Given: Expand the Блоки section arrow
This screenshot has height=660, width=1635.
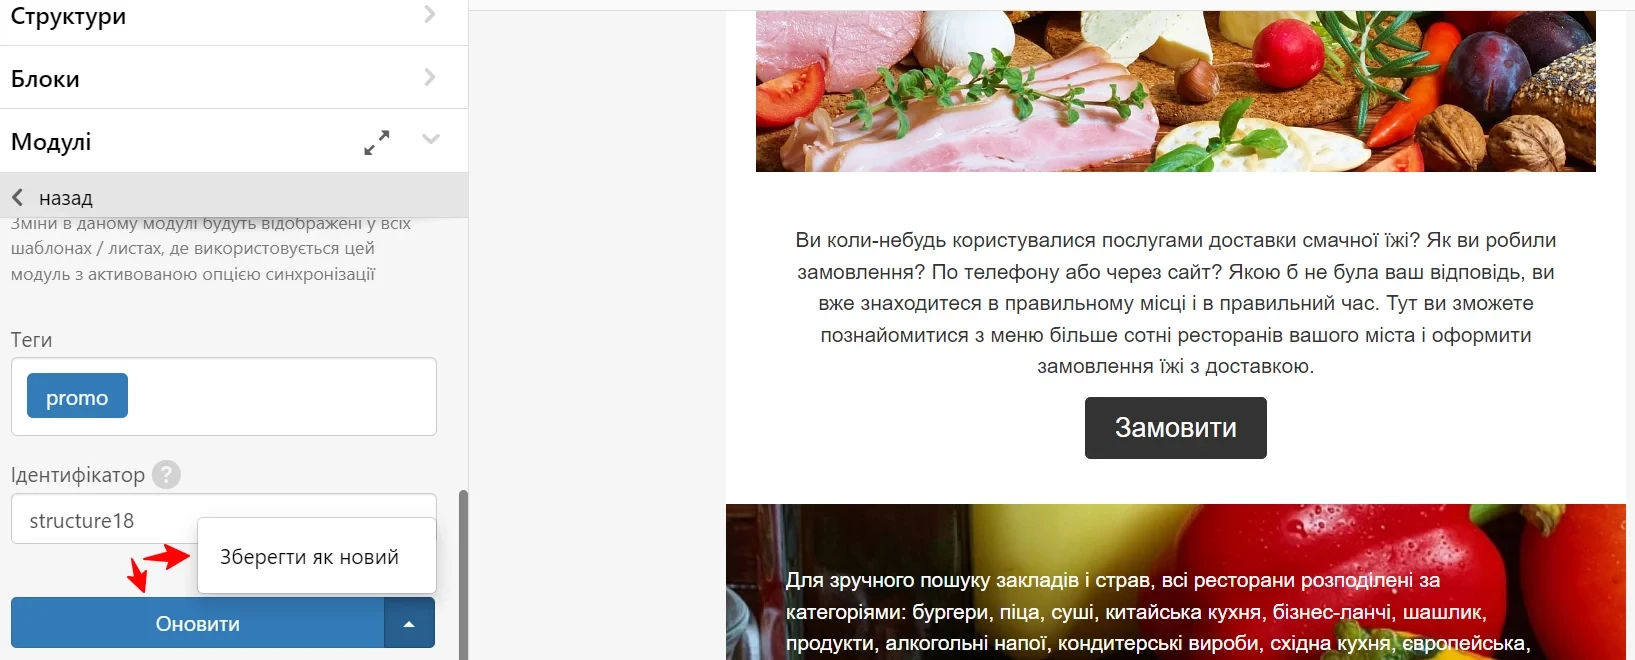Looking at the screenshot, I should 430,77.
